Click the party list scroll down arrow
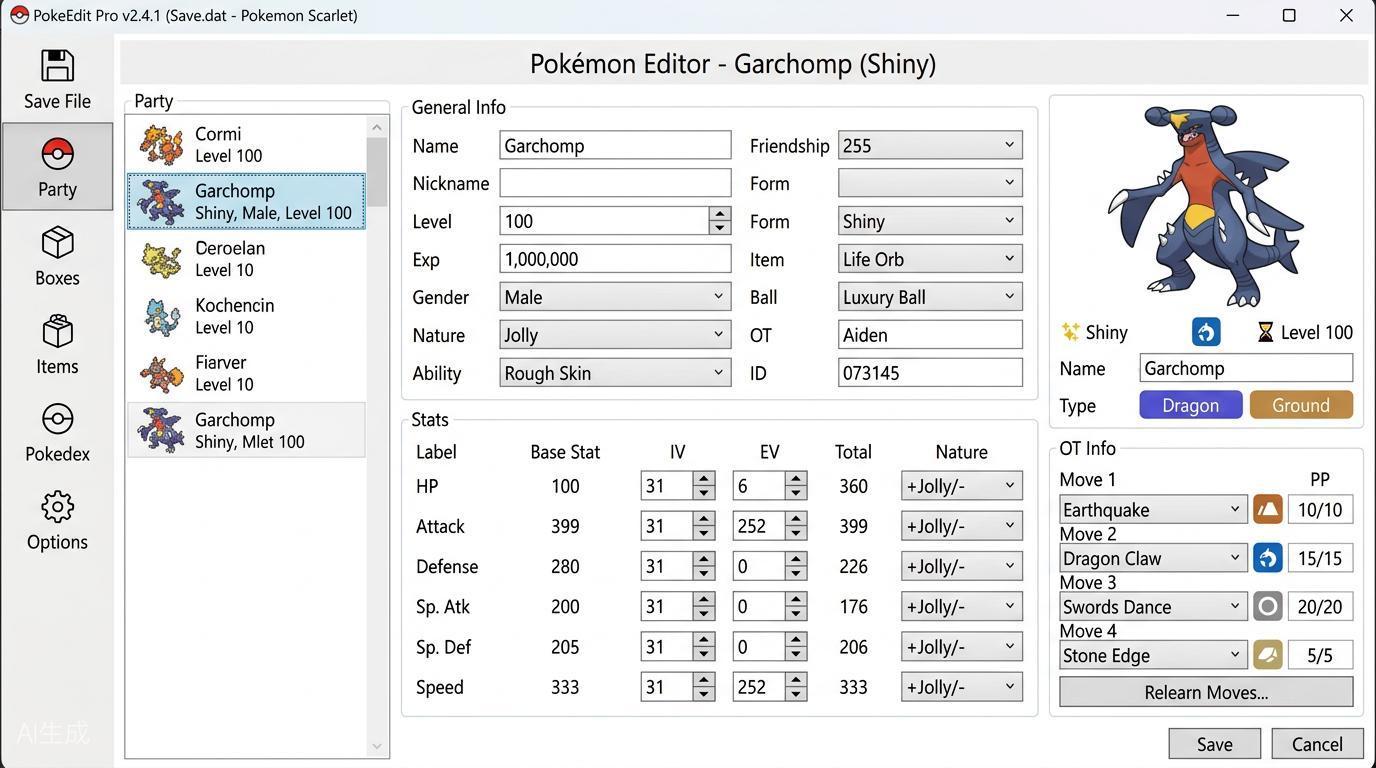This screenshot has height=768, width=1376. click(x=377, y=746)
